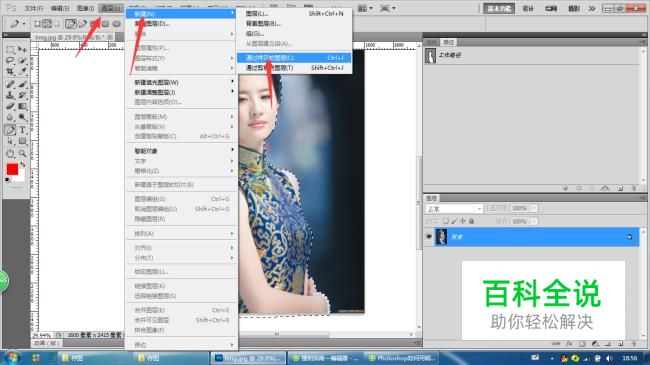Toggle visibility eye of background layer

[429, 237]
